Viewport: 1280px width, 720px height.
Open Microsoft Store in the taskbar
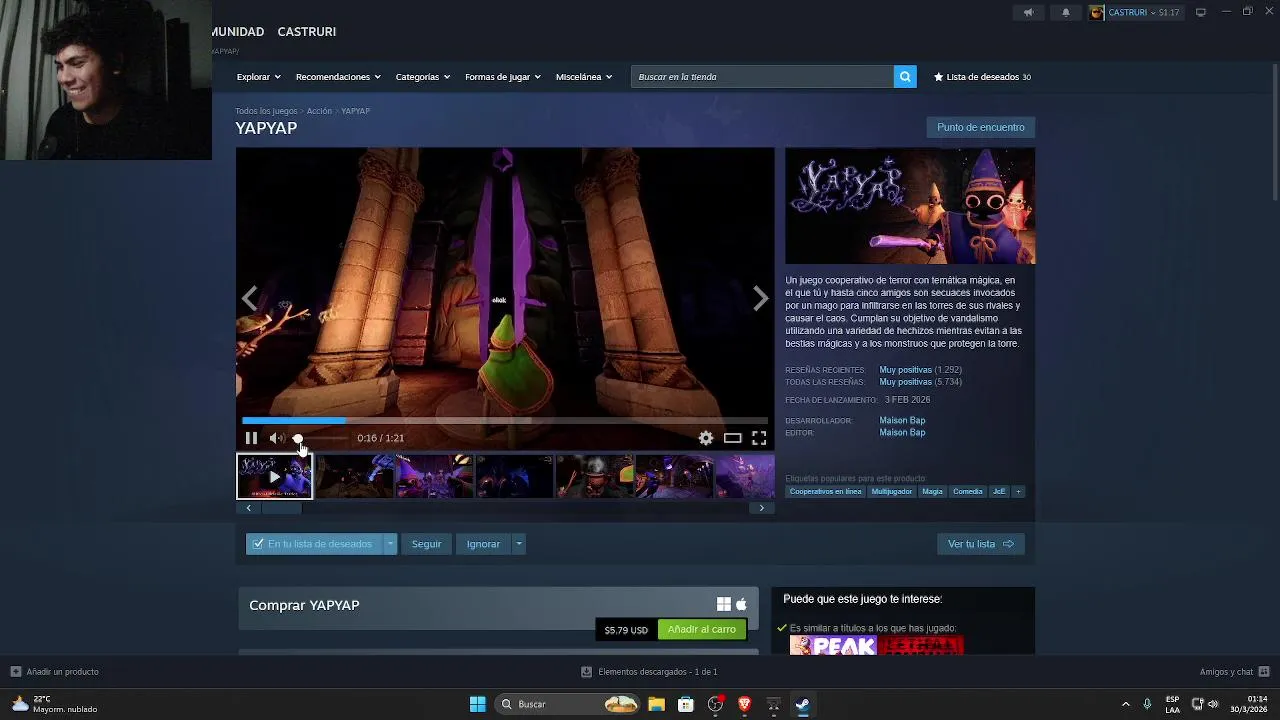click(x=686, y=704)
